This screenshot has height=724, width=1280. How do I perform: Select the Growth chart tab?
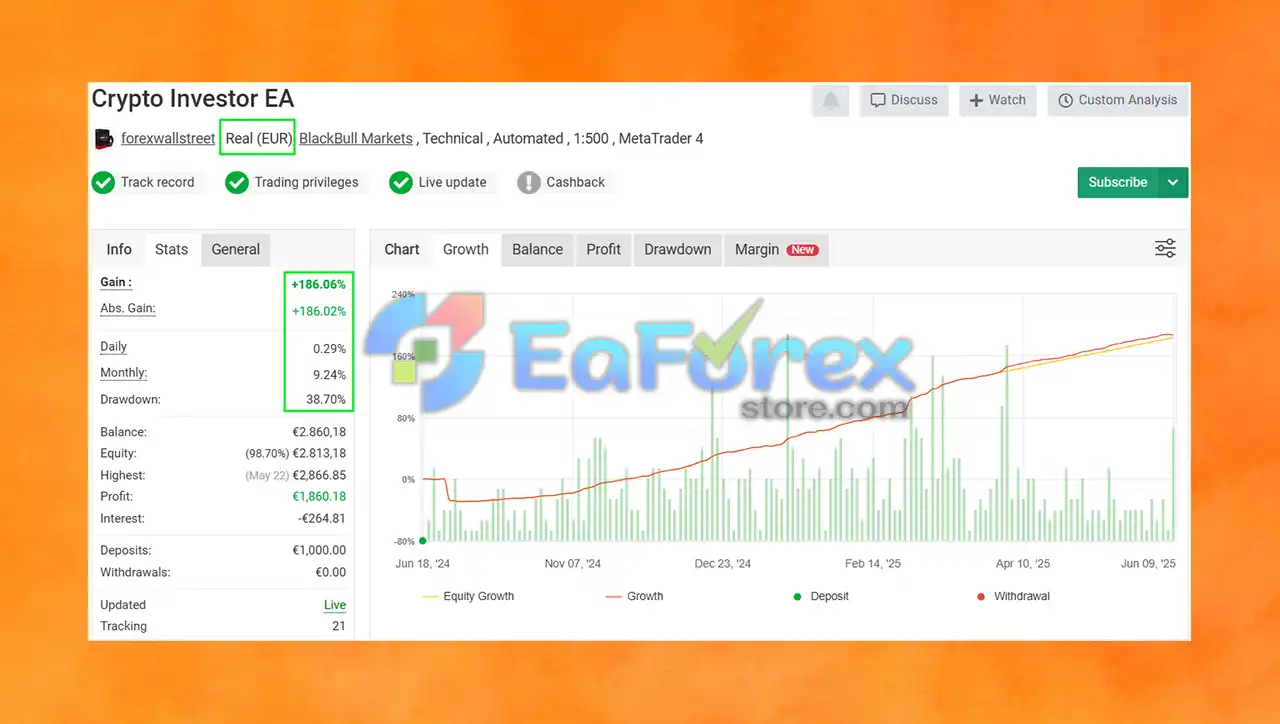(x=466, y=249)
